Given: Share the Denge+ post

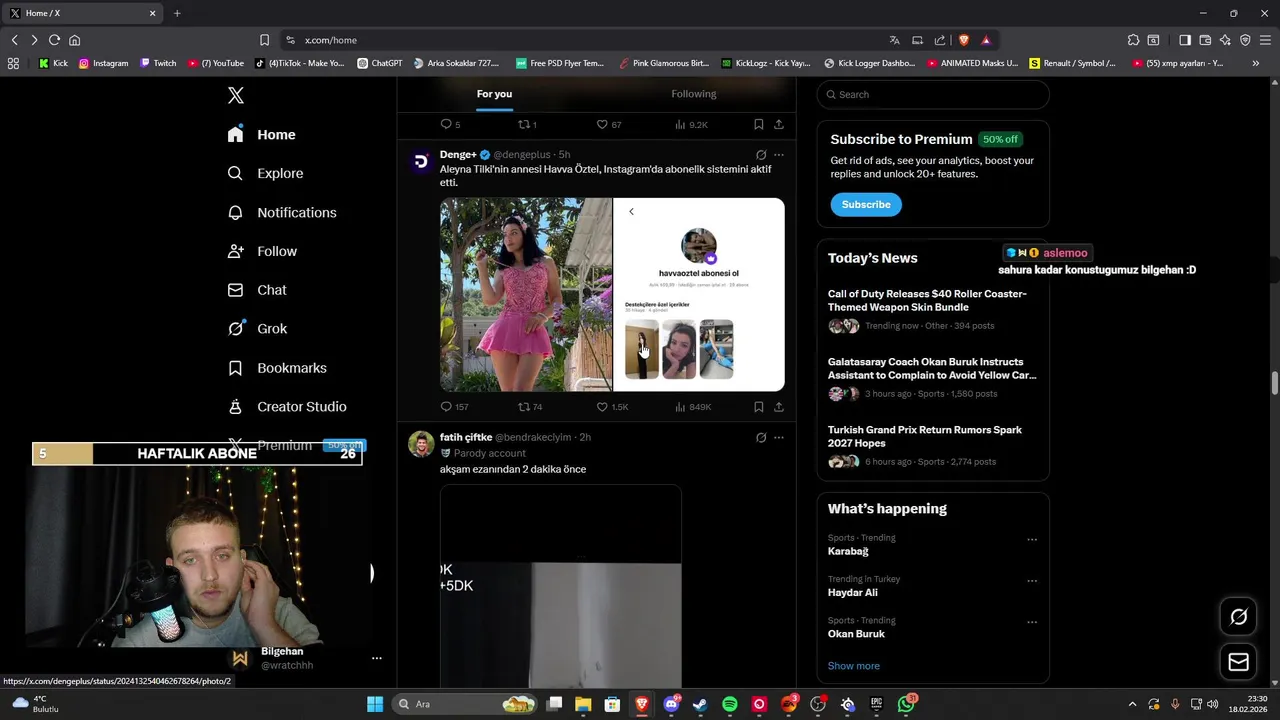Looking at the screenshot, I should click(779, 407).
